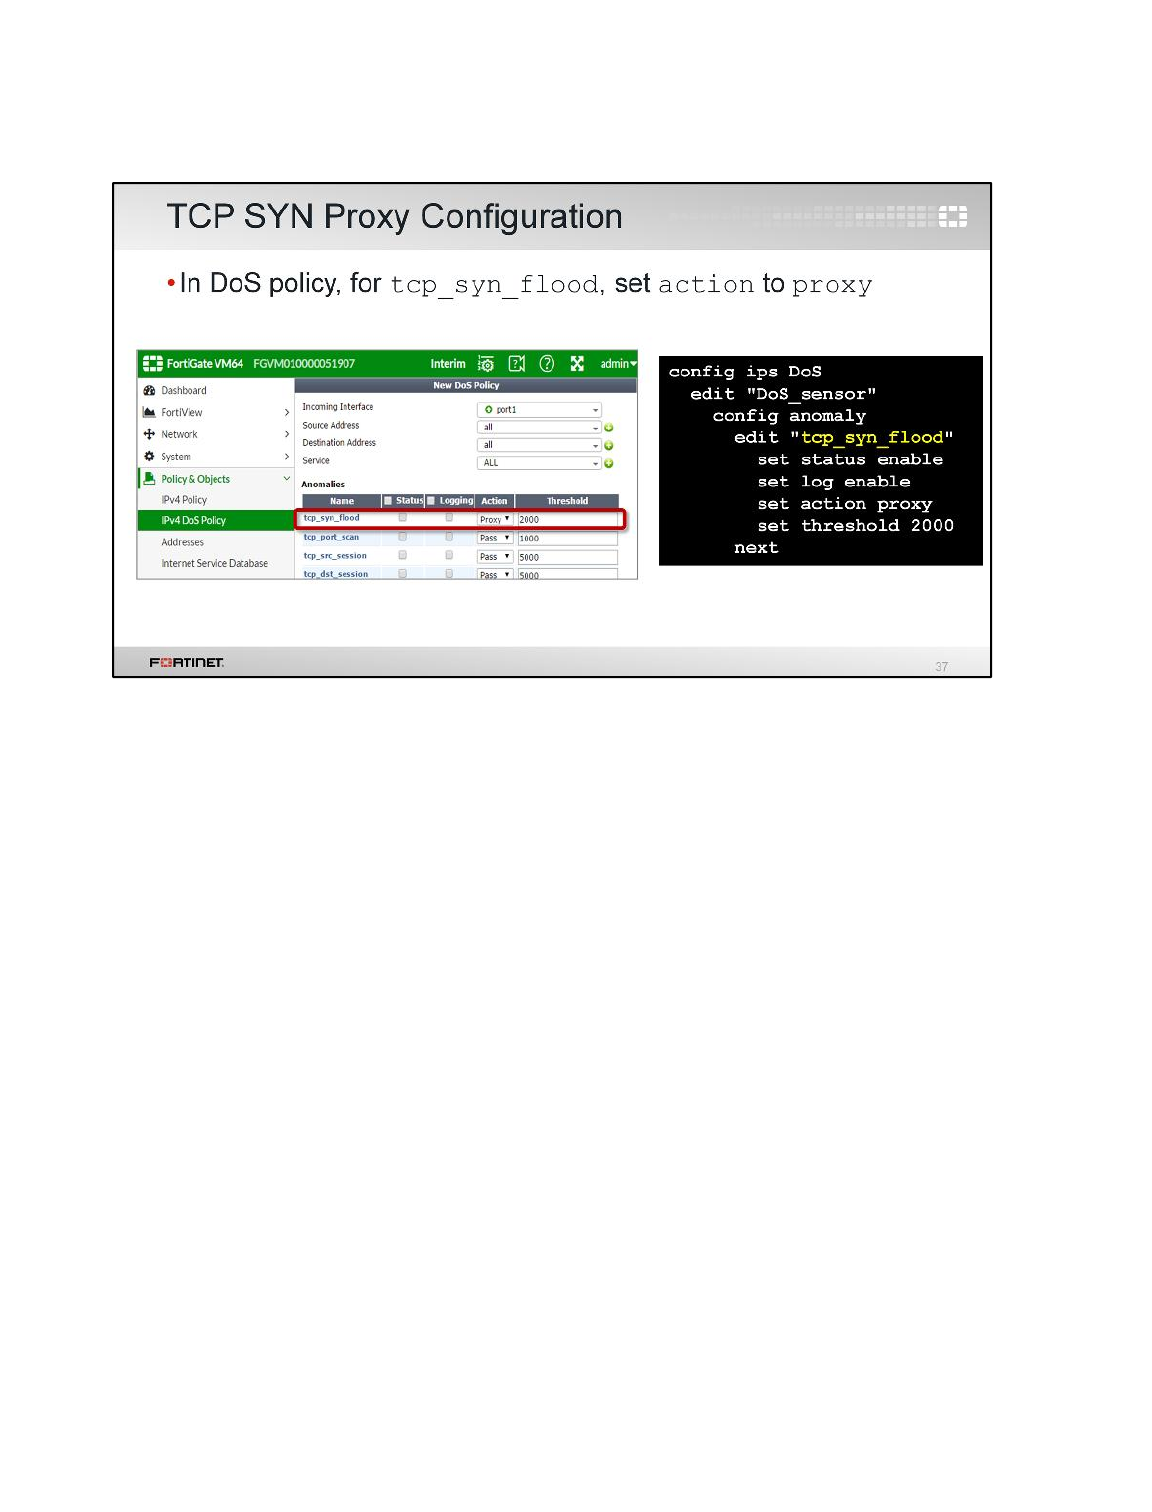The width and height of the screenshot is (1152, 1512).
Task: Open Destination Address dropdown
Action: (x=539, y=446)
